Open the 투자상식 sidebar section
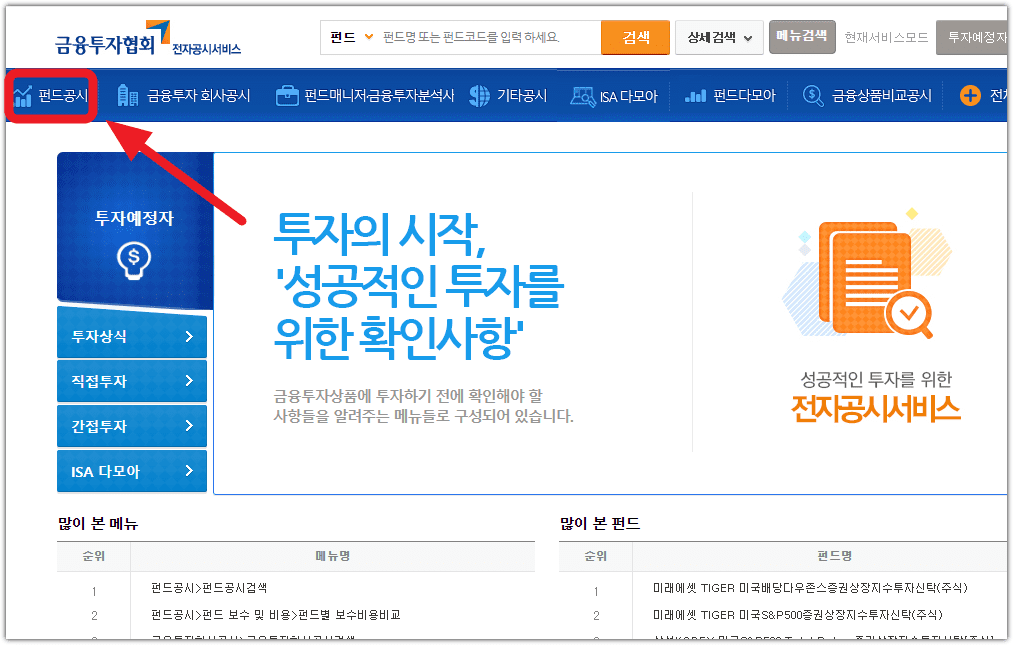The height and width of the screenshot is (645, 1013). [131, 336]
